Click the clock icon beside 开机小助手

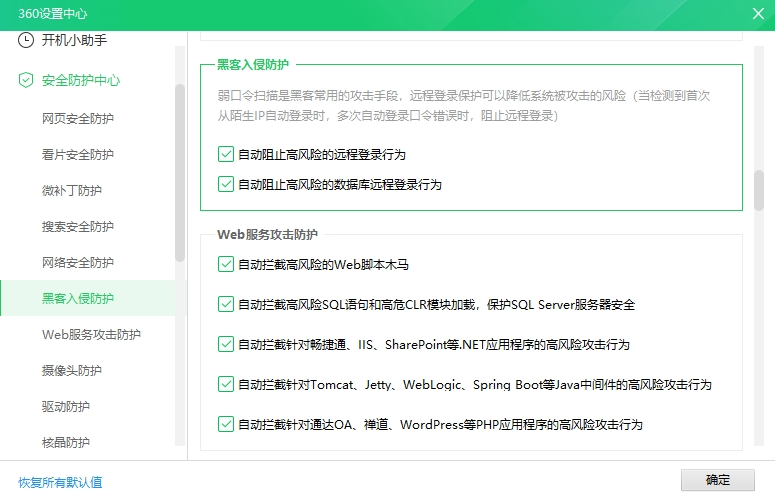click(26, 41)
